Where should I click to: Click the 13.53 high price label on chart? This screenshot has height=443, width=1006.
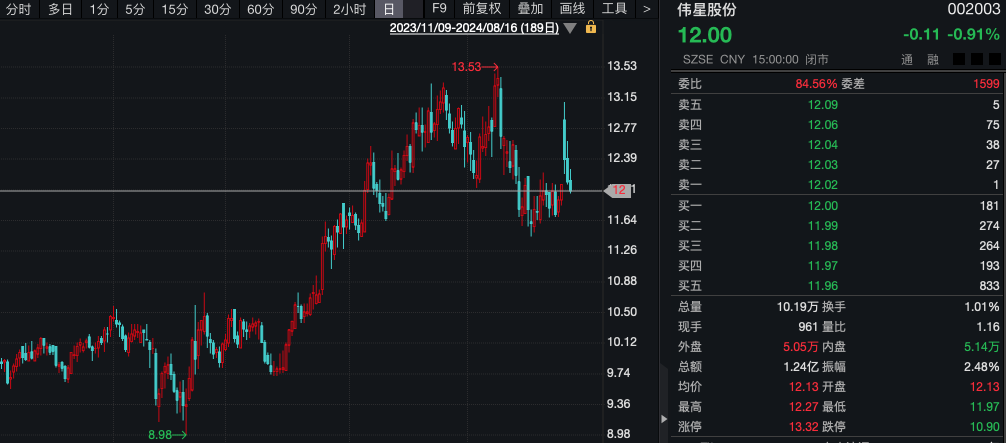466,66
